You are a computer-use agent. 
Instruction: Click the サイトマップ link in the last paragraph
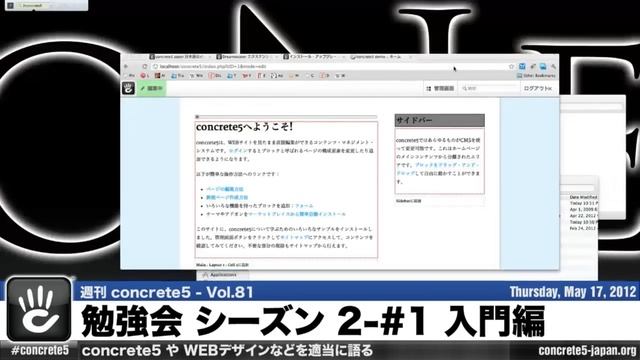pyautogui.click(x=294, y=237)
